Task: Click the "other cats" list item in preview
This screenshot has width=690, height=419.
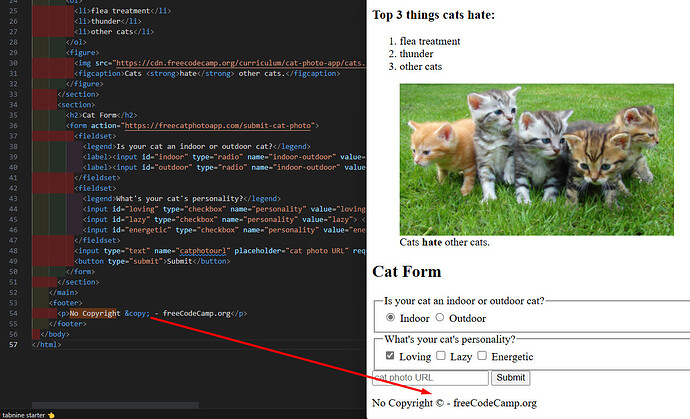Action: click(x=421, y=67)
